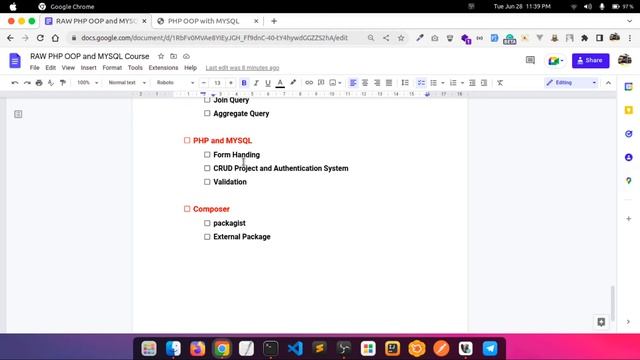Run spelling and grammar check icon
Screen dimensions: 640x360
click(51, 83)
